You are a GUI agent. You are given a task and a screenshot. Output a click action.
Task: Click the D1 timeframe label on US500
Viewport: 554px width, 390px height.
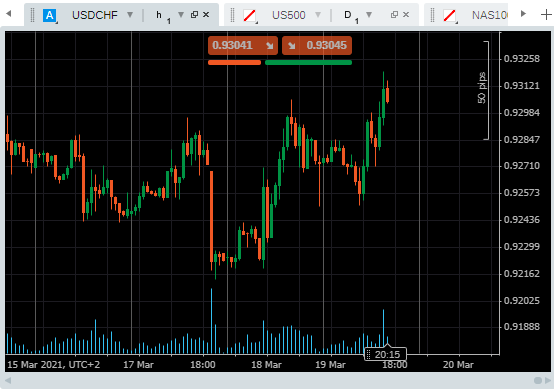pyautogui.click(x=351, y=16)
